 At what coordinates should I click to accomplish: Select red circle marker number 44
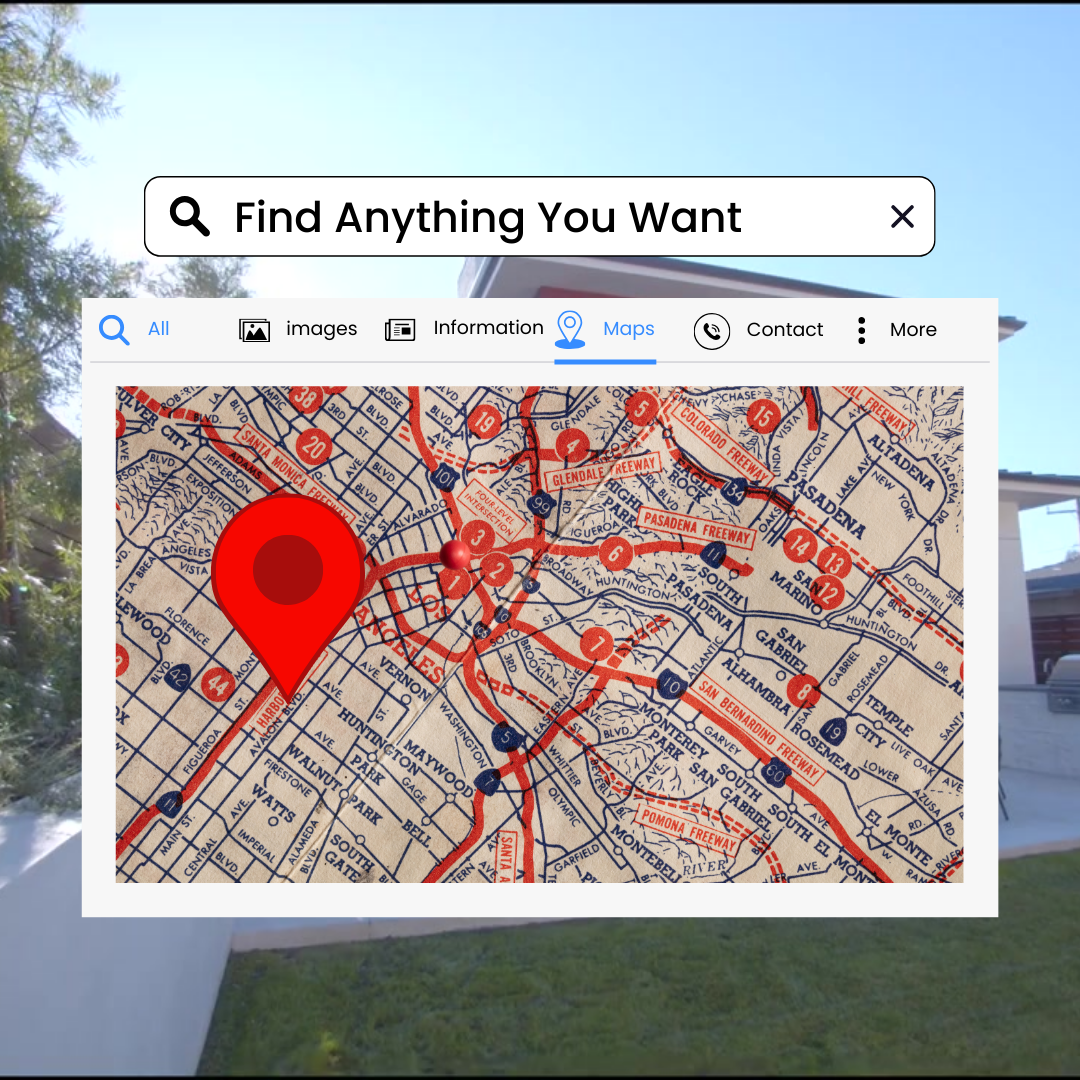pos(217,684)
